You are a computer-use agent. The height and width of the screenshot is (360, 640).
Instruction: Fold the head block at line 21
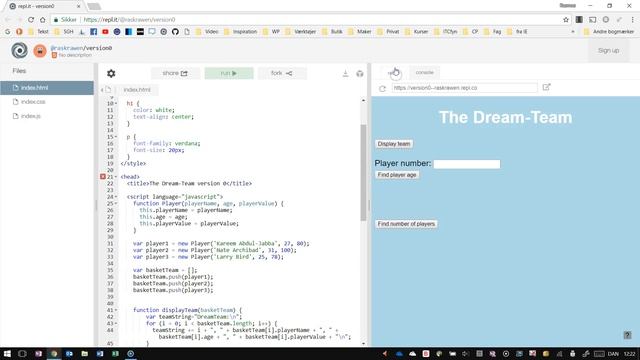116,177
